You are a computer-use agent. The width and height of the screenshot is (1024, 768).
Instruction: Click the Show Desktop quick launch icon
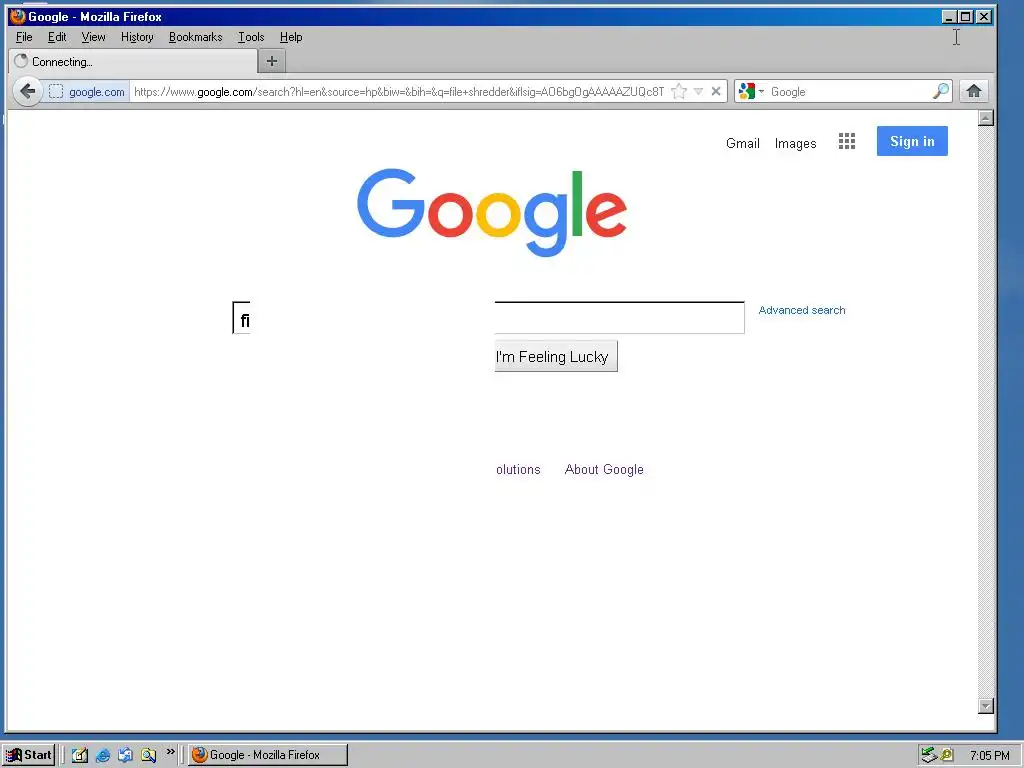[x=80, y=755]
